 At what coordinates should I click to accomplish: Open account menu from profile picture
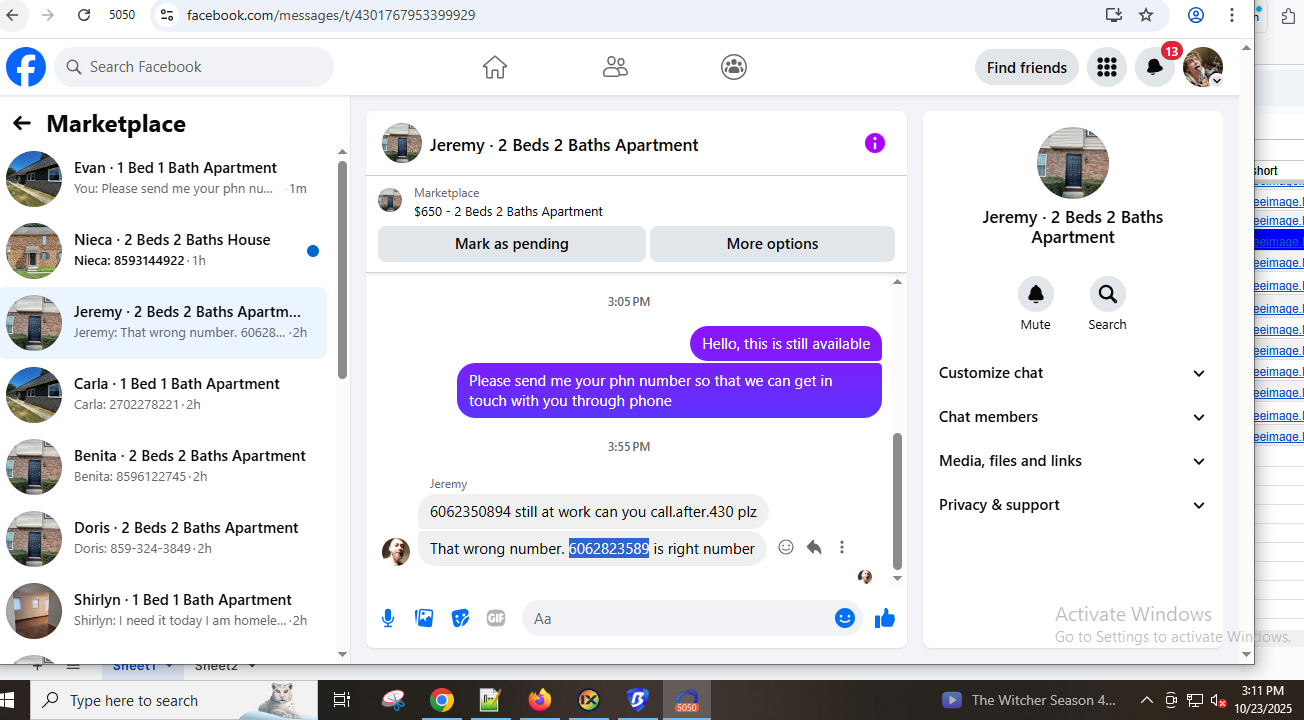[x=1202, y=67]
